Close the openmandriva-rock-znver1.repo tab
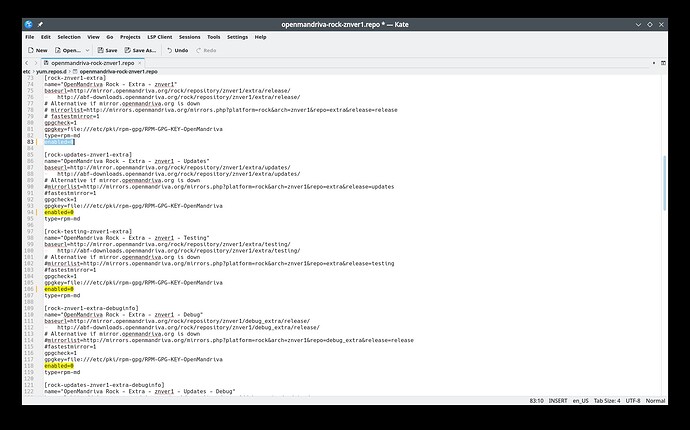The width and height of the screenshot is (690, 430). pos(140,63)
